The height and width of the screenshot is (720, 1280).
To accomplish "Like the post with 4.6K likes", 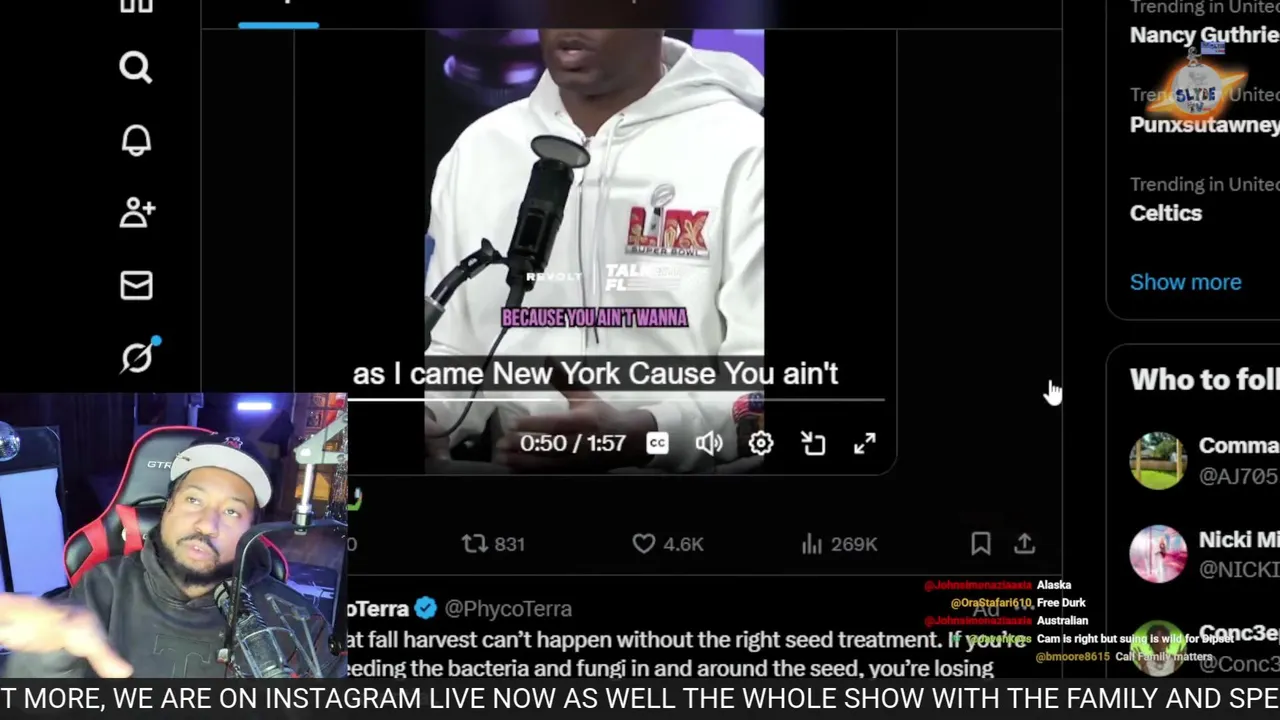I will (668, 543).
